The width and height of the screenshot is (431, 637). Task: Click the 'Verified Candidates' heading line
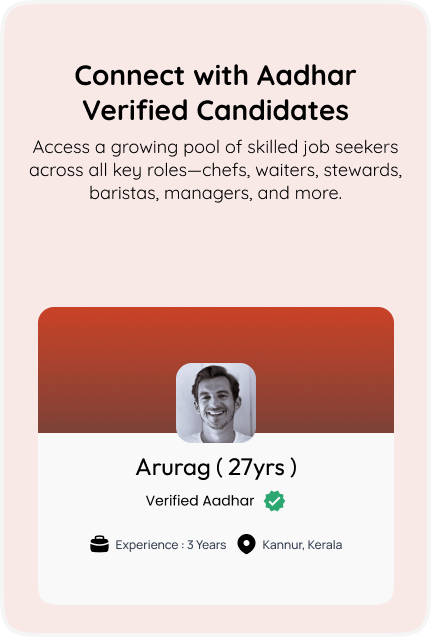[216, 110]
